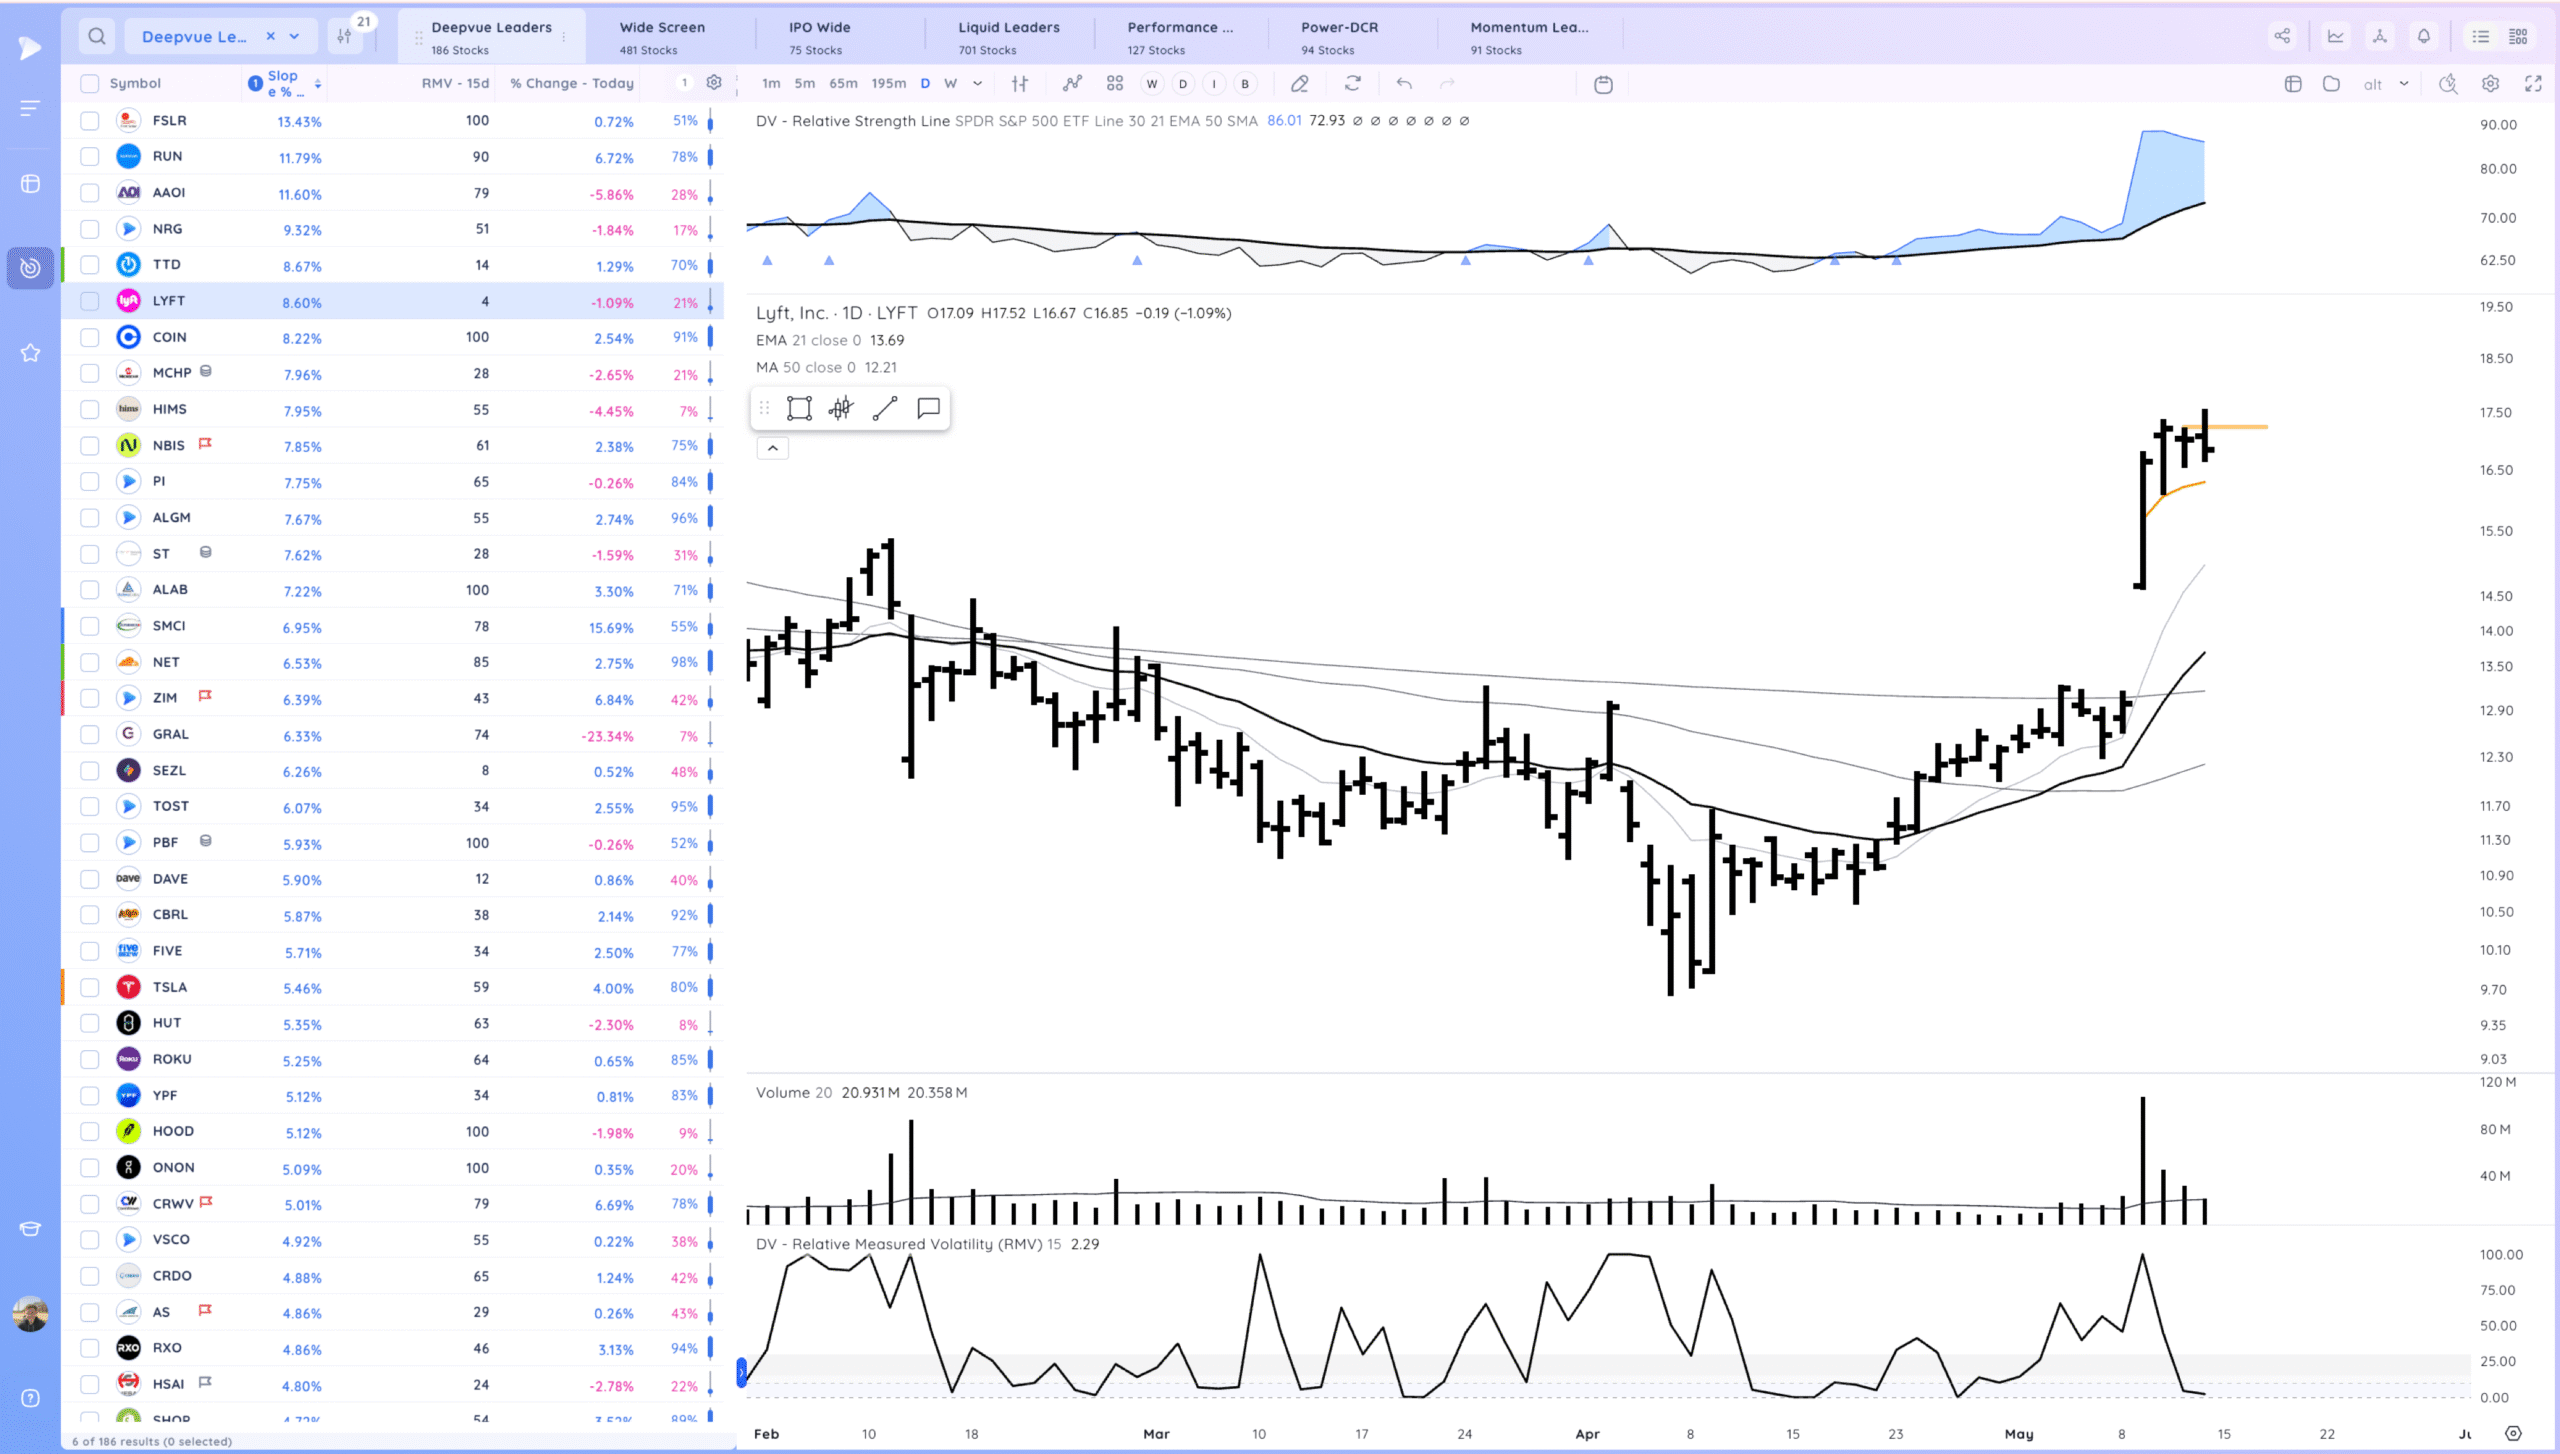This screenshot has width=2560, height=1454.
Task: Check the FSLR row checkbox
Action: click(90, 121)
